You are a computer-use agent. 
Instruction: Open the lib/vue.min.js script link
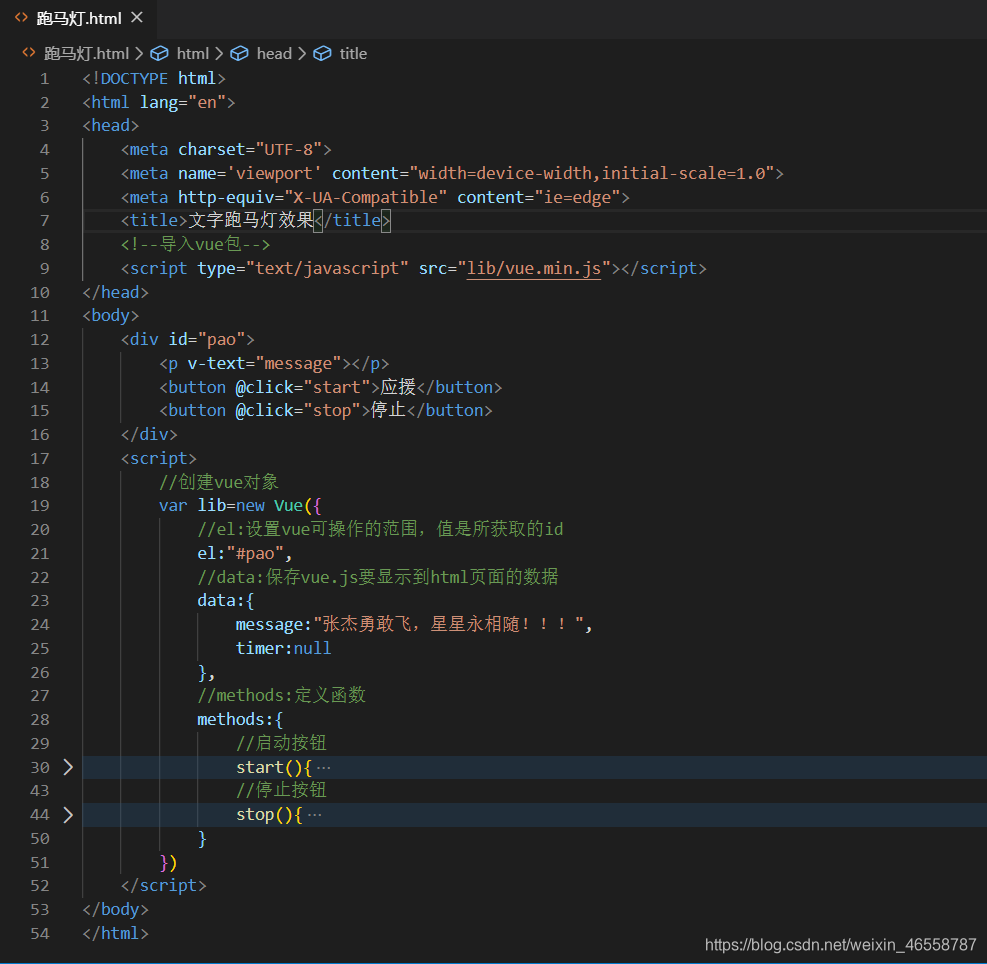(x=534, y=269)
